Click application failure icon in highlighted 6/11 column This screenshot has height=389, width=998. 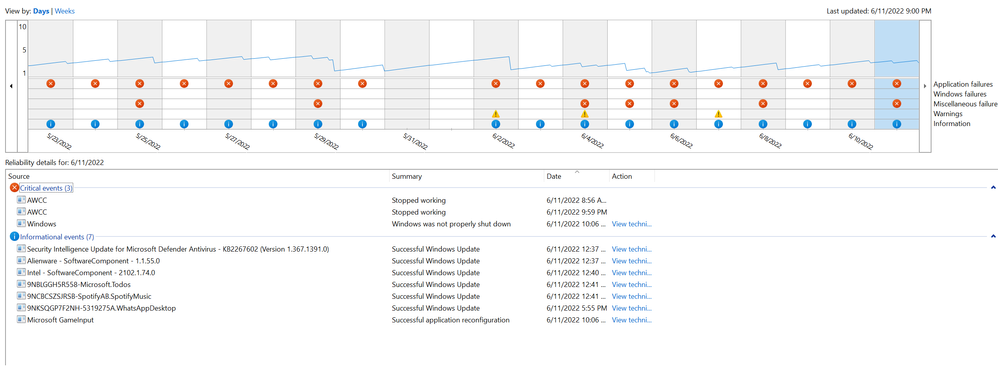point(897,83)
